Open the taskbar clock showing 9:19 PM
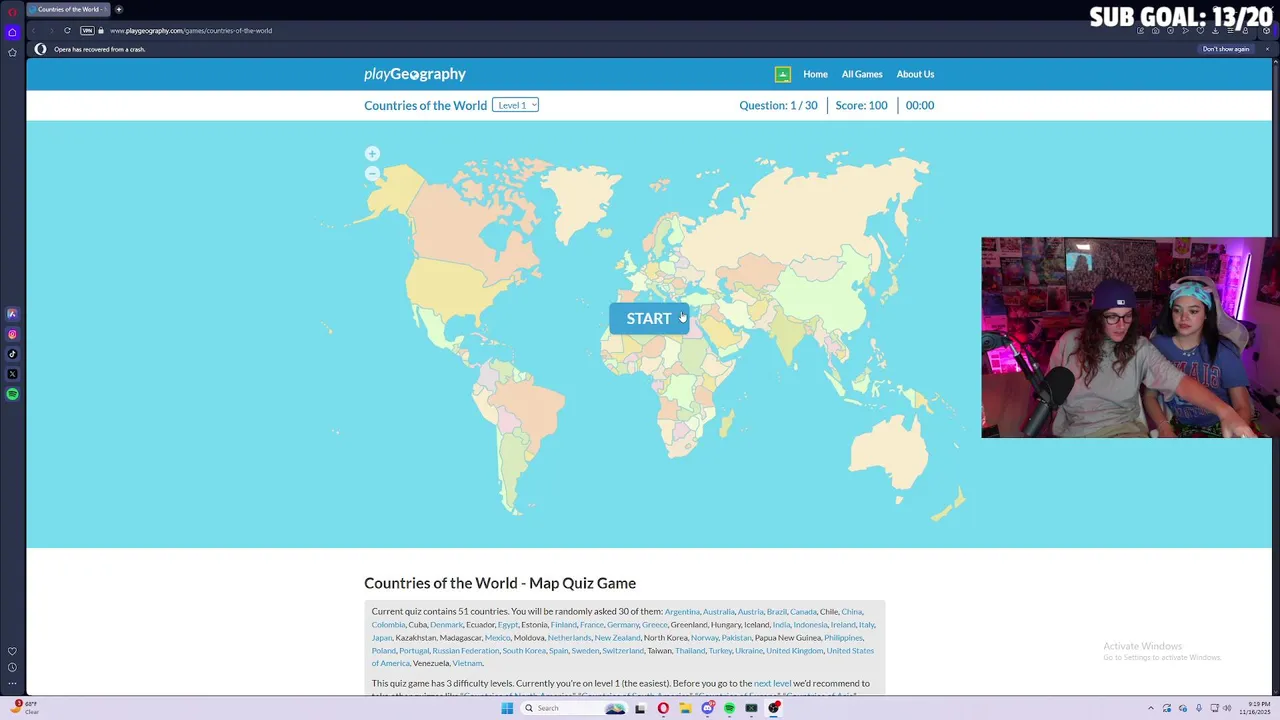1280x720 pixels. (1254, 708)
